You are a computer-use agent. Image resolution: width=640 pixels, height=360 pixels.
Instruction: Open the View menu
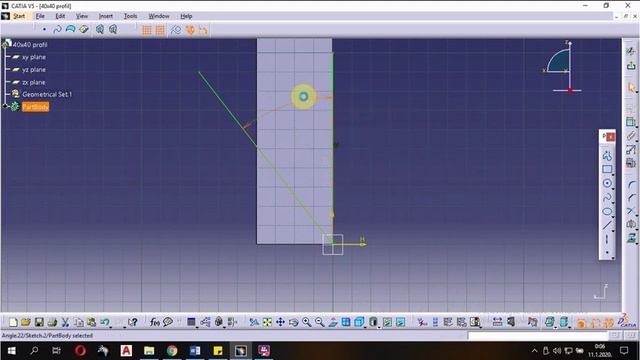tap(82, 16)
